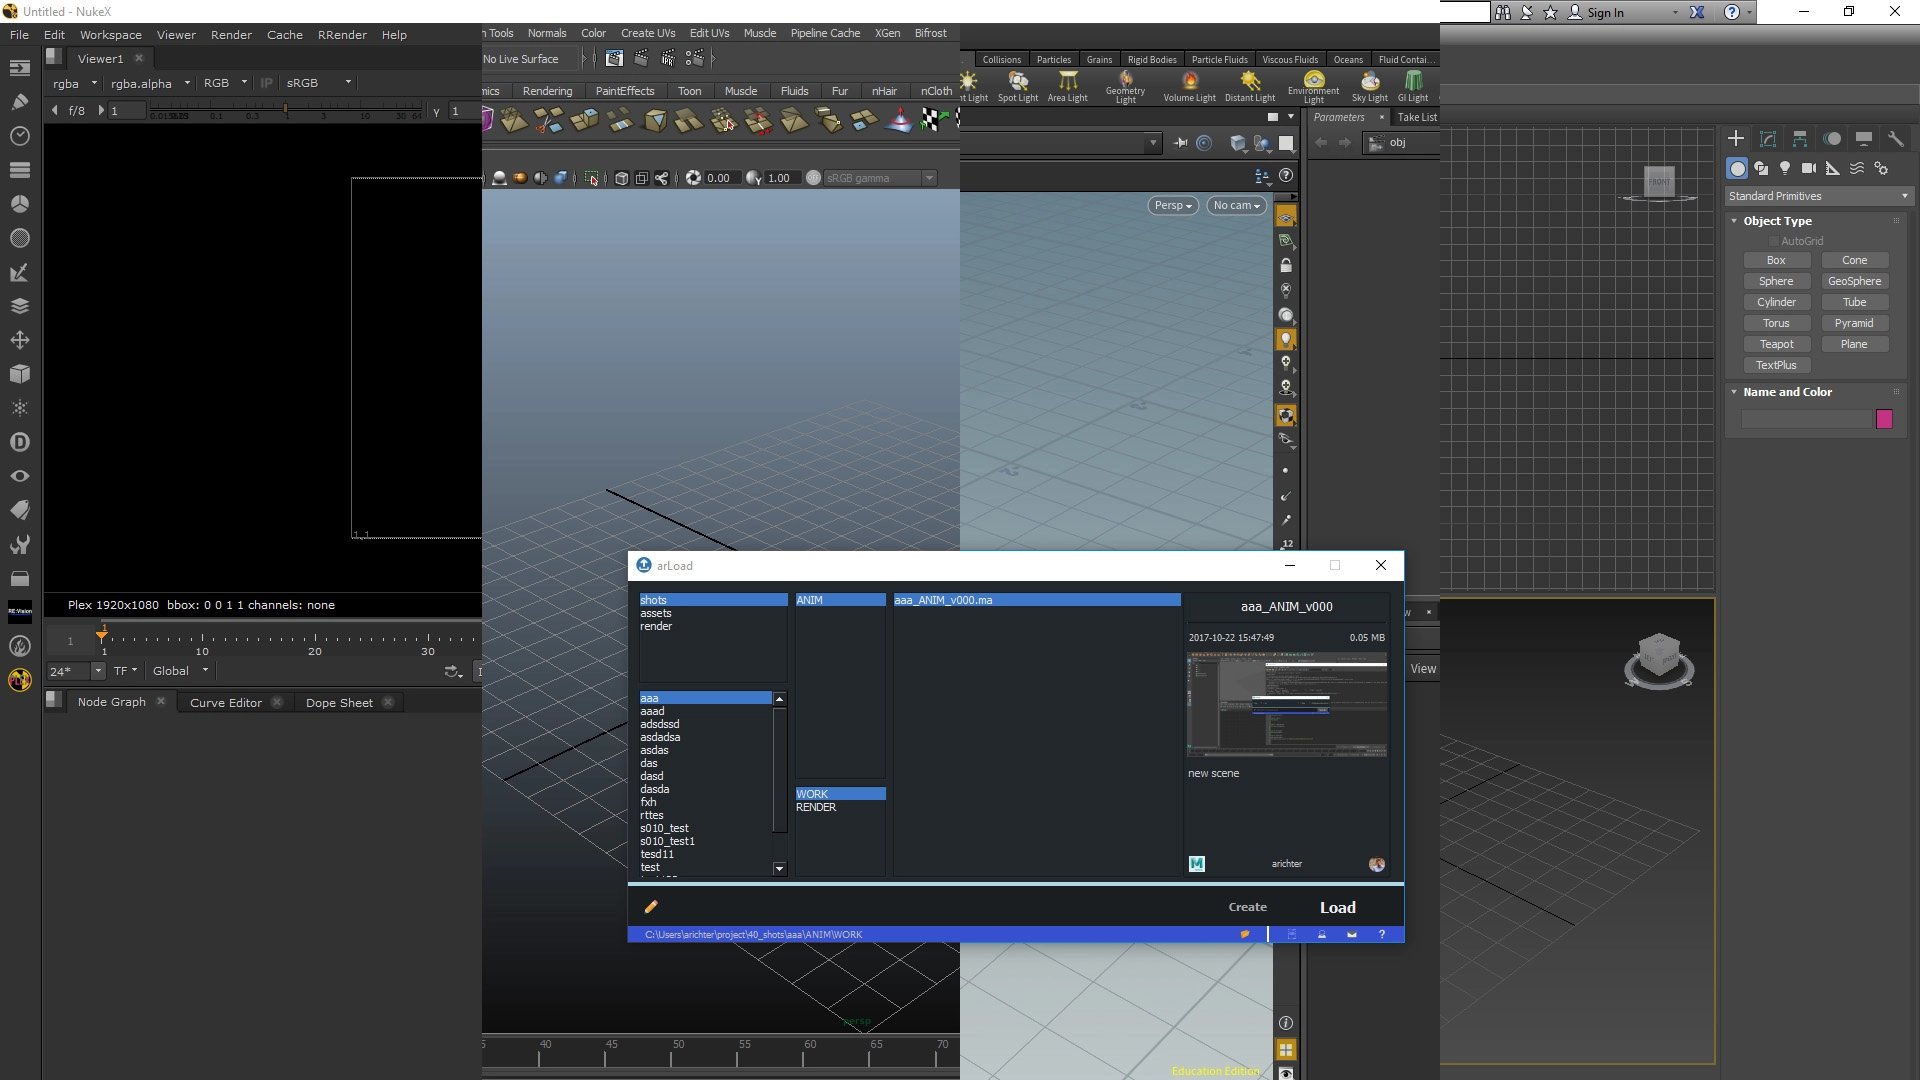This screenshot has height=1080, width=1920.
Task: Open the Standard Primitives dropdown
Action: 1818,196
